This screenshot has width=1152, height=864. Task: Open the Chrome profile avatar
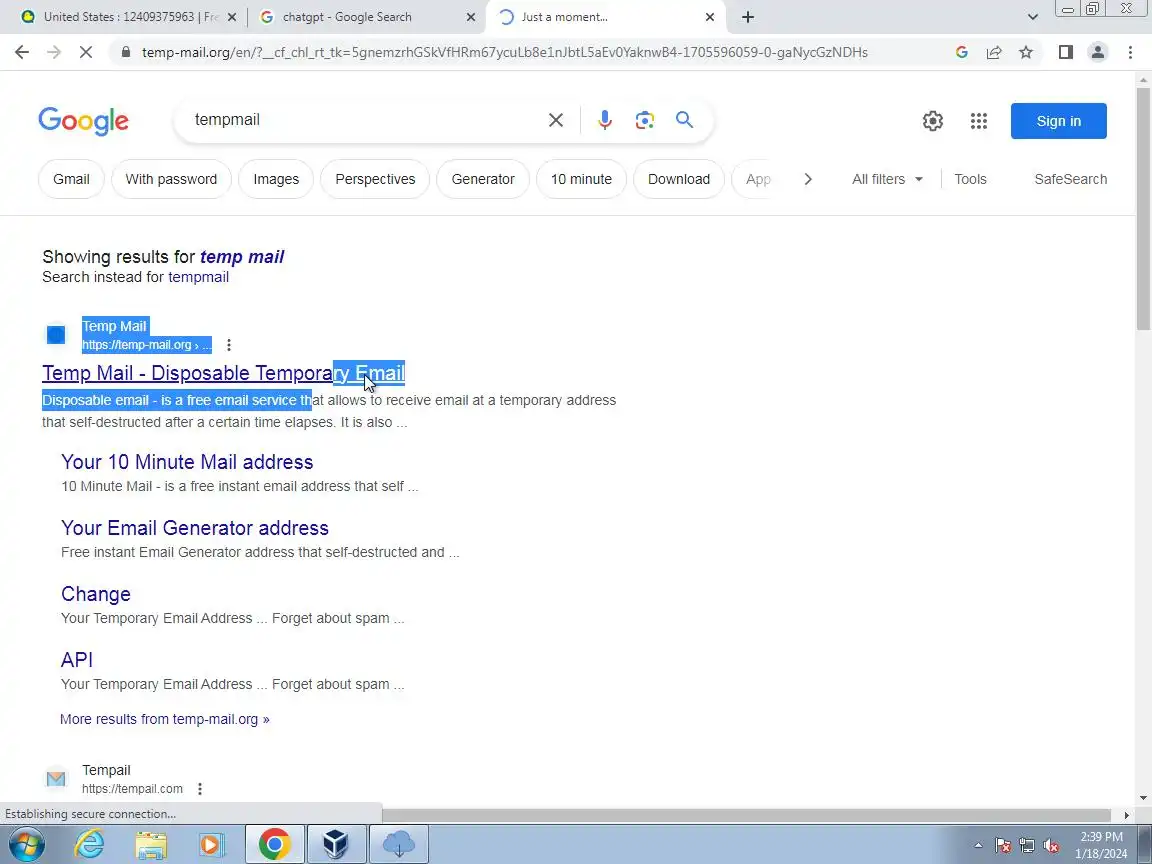click(x=1098, y=52)
